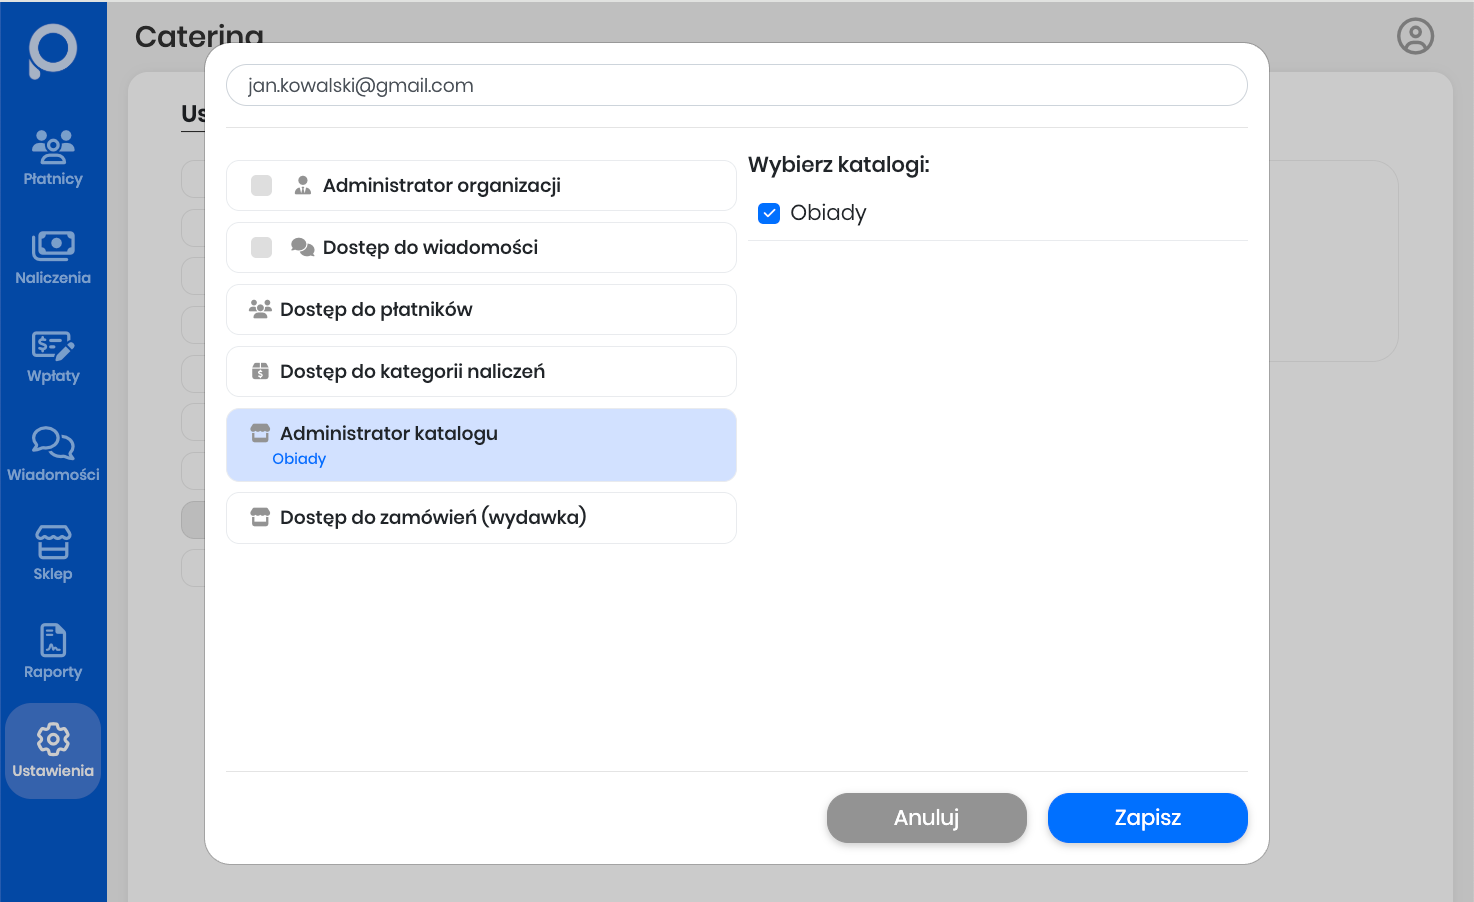Viewport: 1474px width, 902px height.
Task: Open Wiadomości messages section
Action: click(53, 455)
